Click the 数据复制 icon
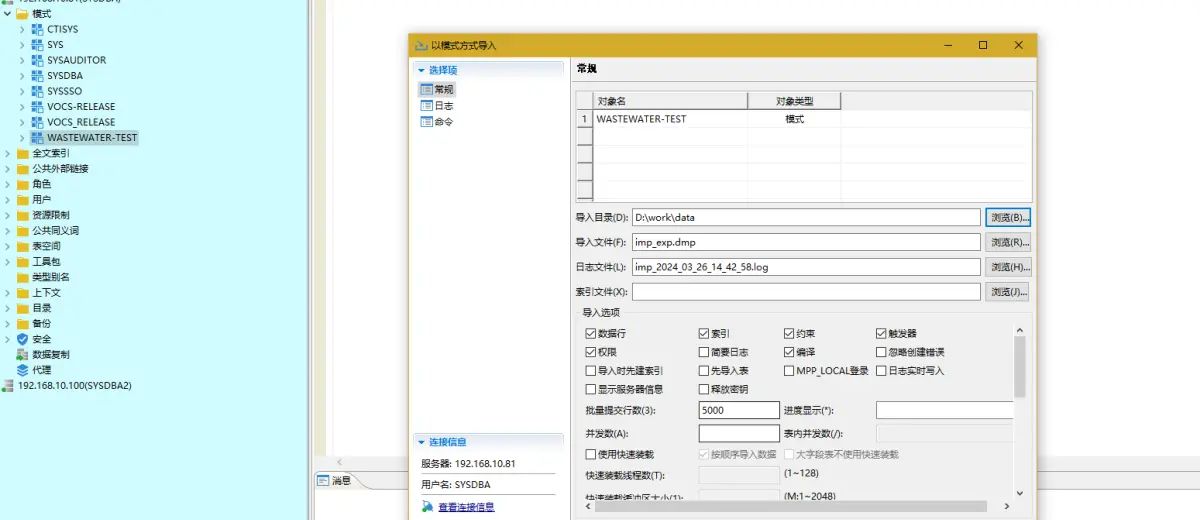The height and width of the screenshot is (520, 1200). (22, 354)
